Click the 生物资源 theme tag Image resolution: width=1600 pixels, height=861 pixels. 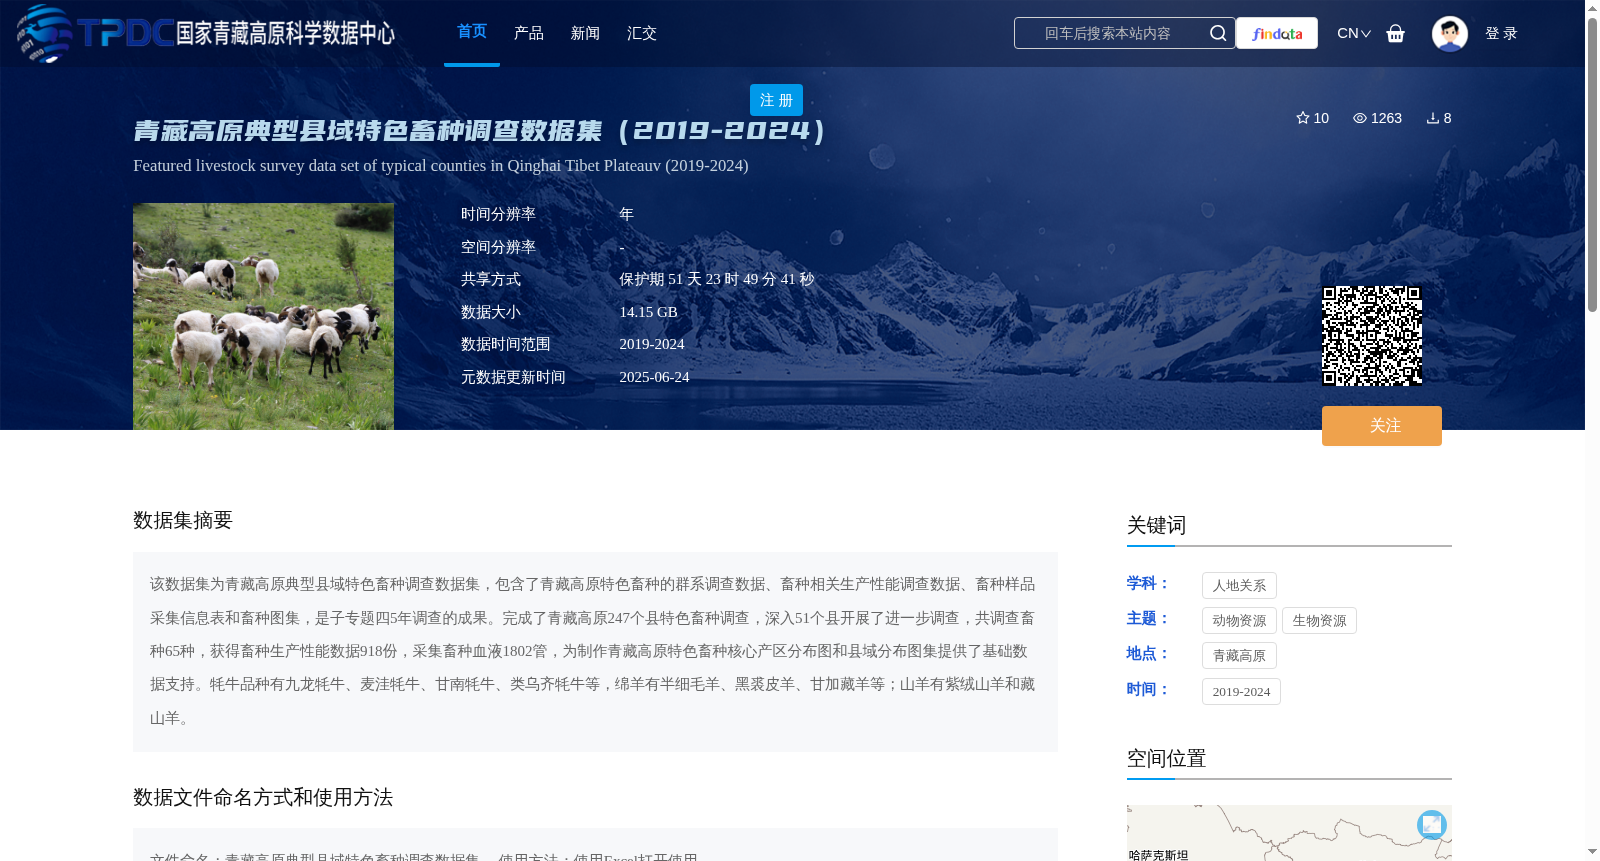click(1319, 620)
